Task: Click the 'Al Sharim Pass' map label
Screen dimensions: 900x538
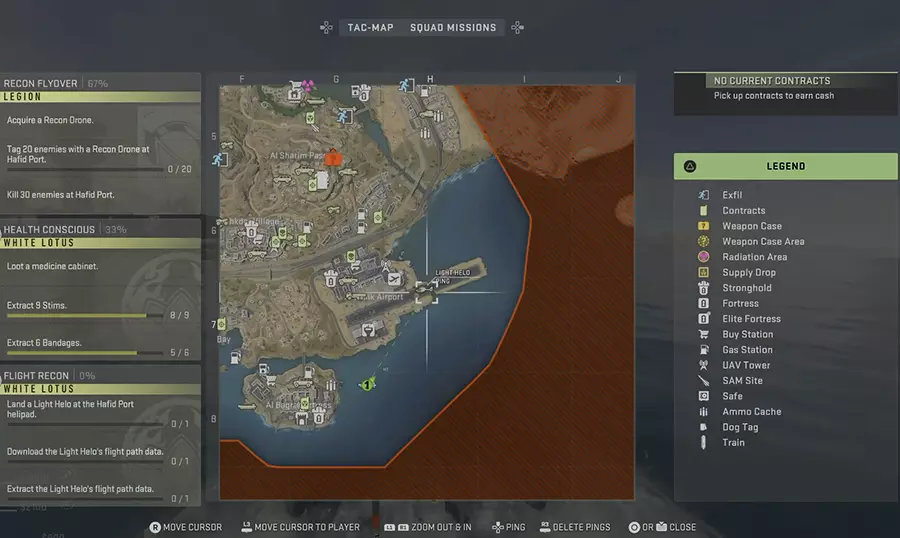Action: point(296,156)
